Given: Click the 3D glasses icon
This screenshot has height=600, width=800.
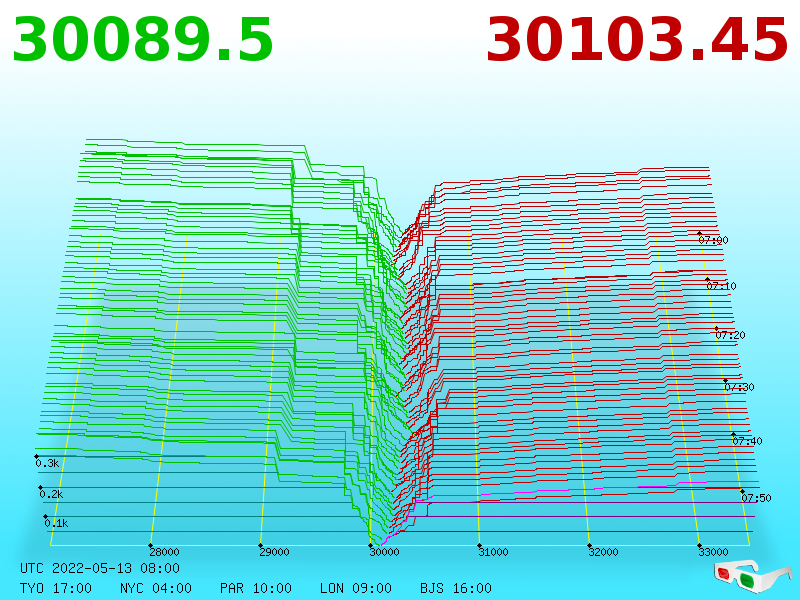Looking at the screenshot, I should coord(752,576).
